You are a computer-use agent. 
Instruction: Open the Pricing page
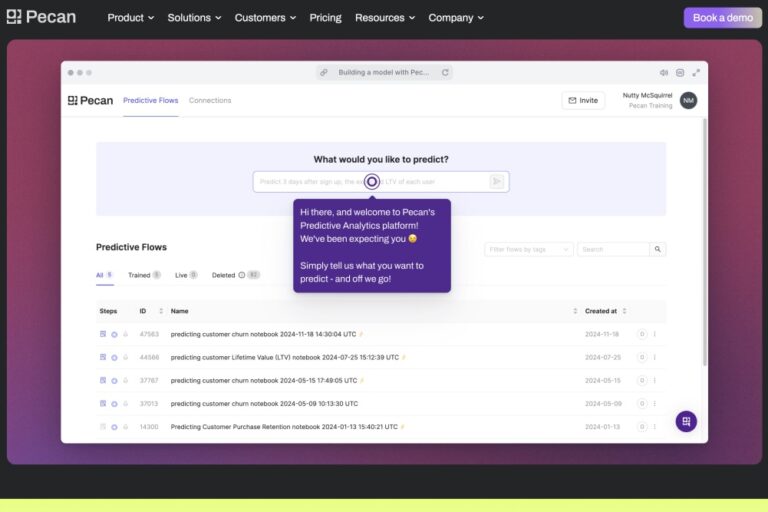tap(325, 18)
